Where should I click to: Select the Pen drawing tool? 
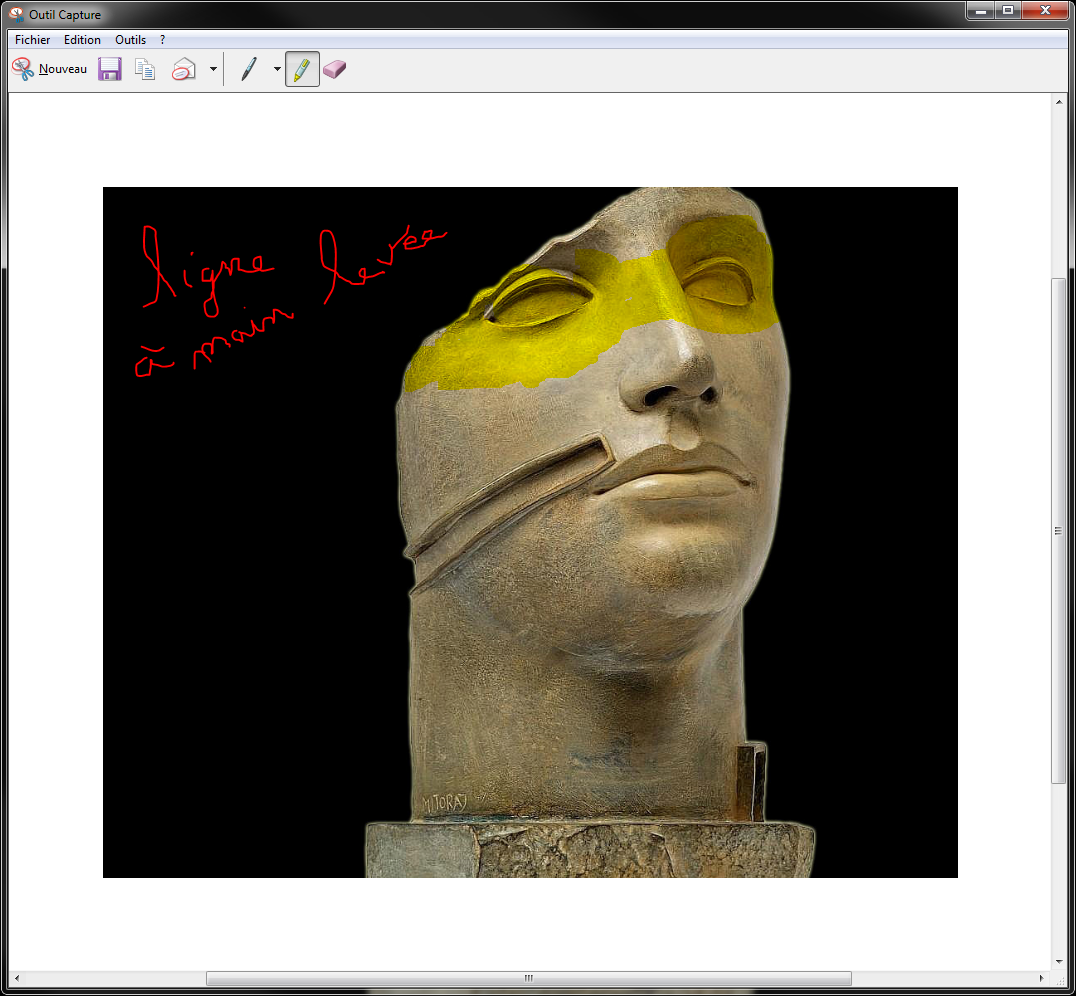[x=249, y=69]
